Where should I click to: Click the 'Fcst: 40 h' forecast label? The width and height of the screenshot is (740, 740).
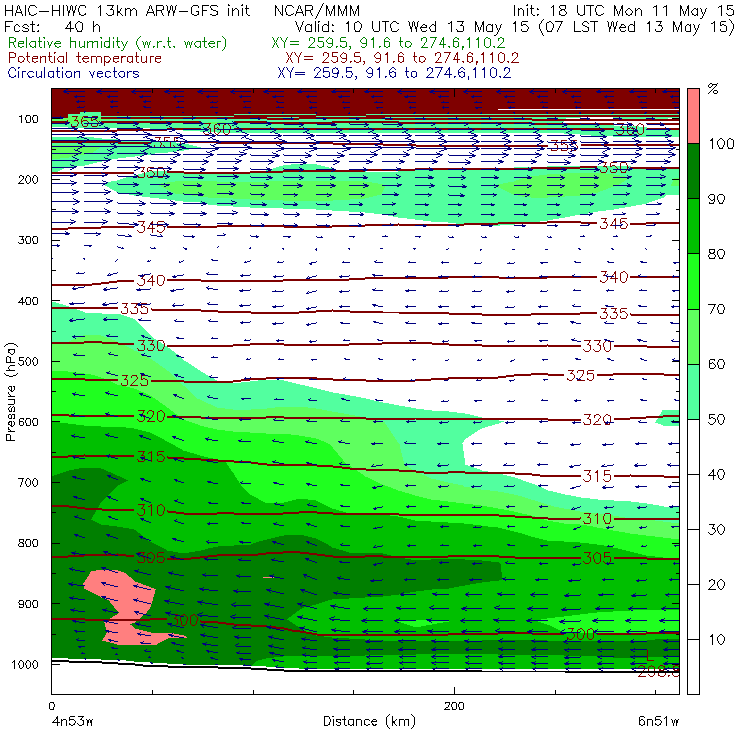click(x=52, y=27)
